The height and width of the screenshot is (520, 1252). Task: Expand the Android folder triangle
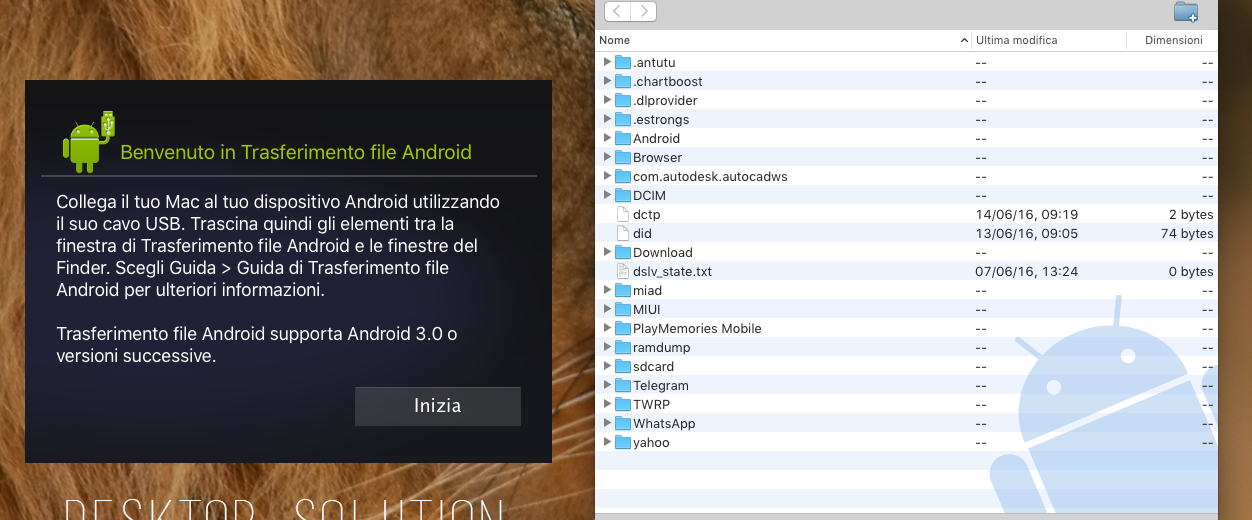click(x=607, y=138)
